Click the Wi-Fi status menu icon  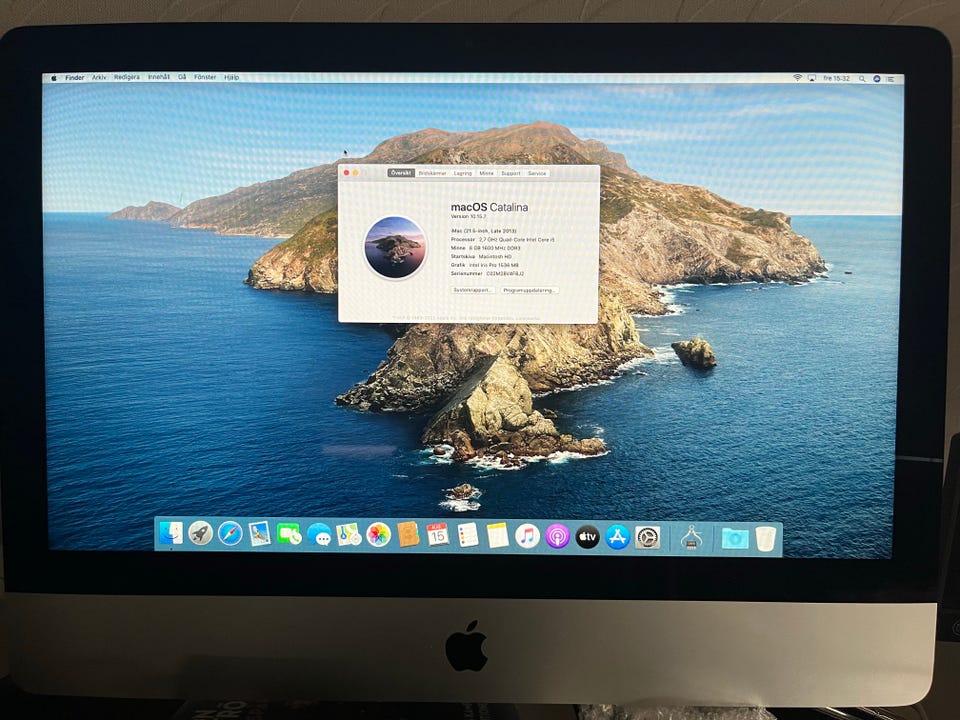pyautogui.click(x=798, y=78)
